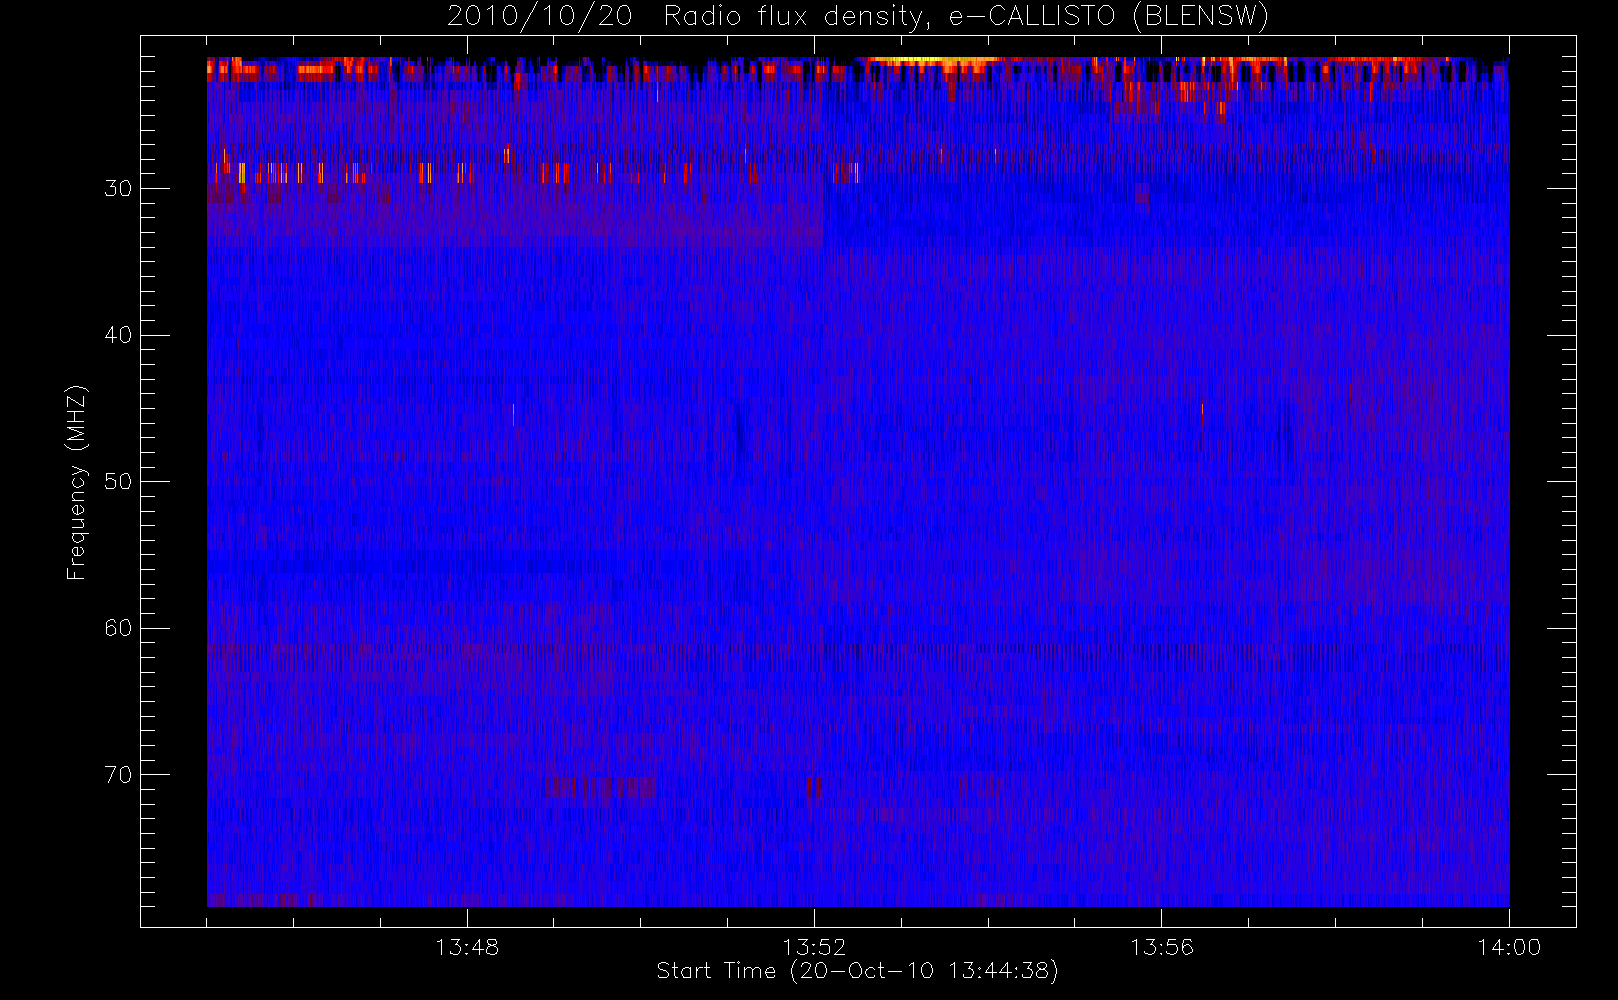Click the 70 MHz frequency tick label

point(118,775)
